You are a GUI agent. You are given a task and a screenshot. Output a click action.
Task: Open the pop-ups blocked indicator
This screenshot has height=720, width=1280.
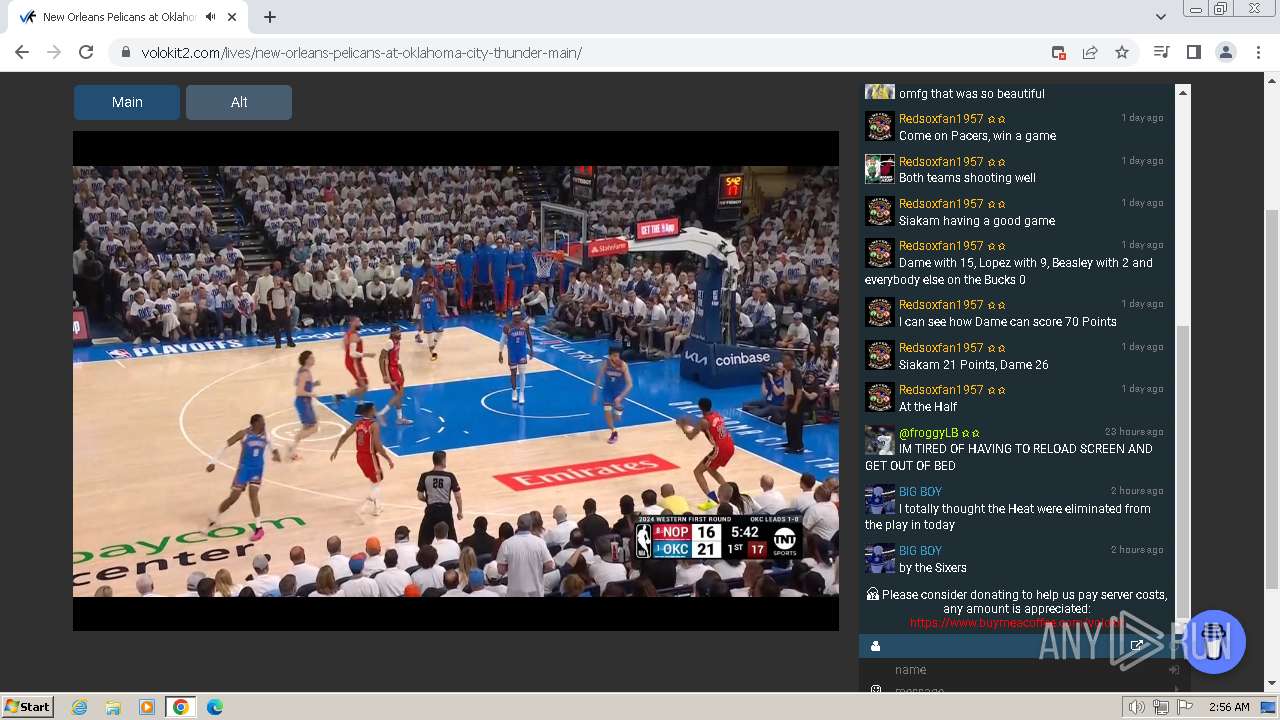click(1058, 52)
